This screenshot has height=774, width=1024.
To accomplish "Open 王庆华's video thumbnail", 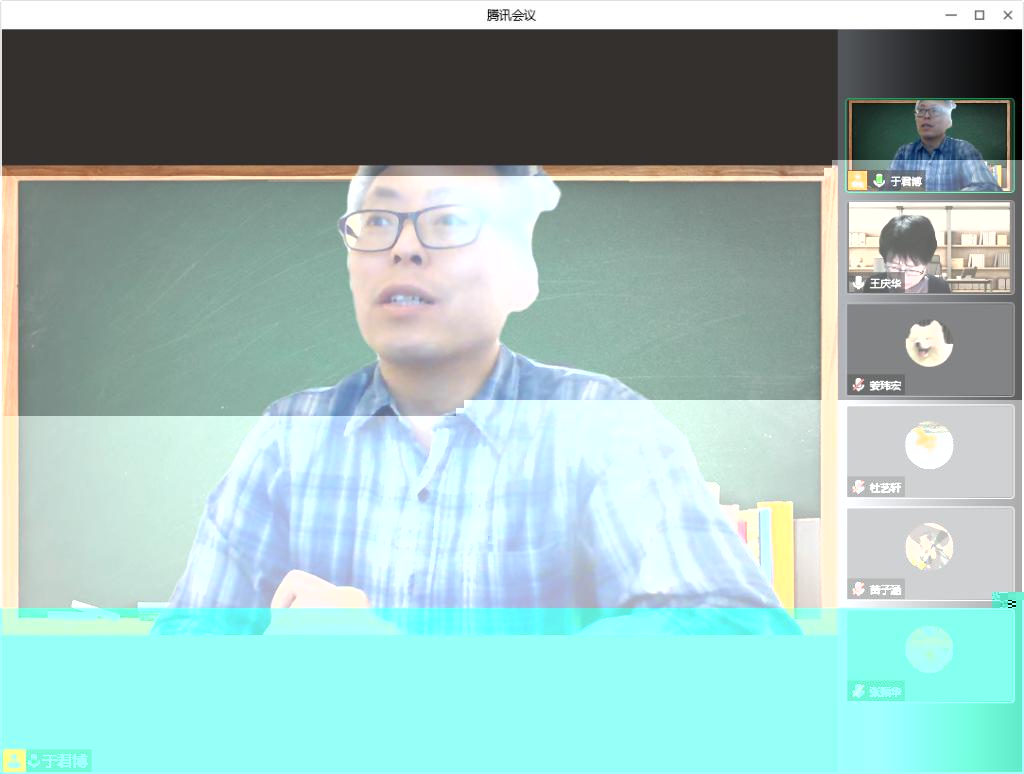I will click(930, 247).
